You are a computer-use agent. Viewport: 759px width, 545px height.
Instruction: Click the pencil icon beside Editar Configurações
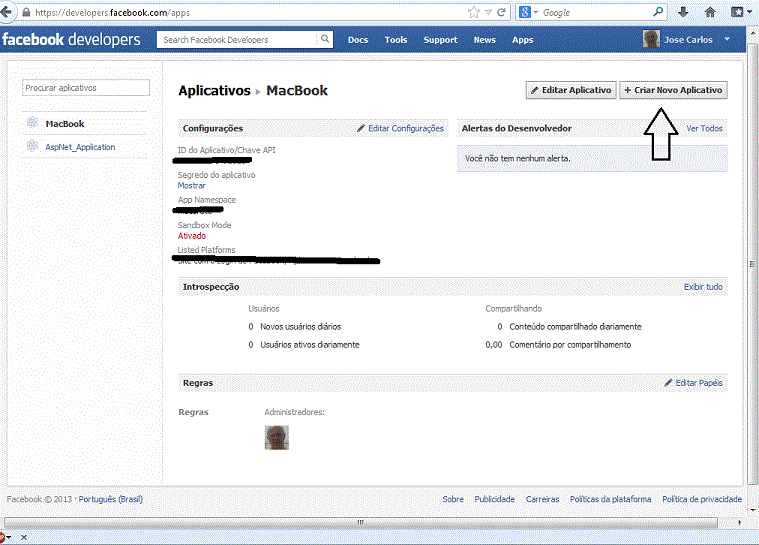pos(361,128)
